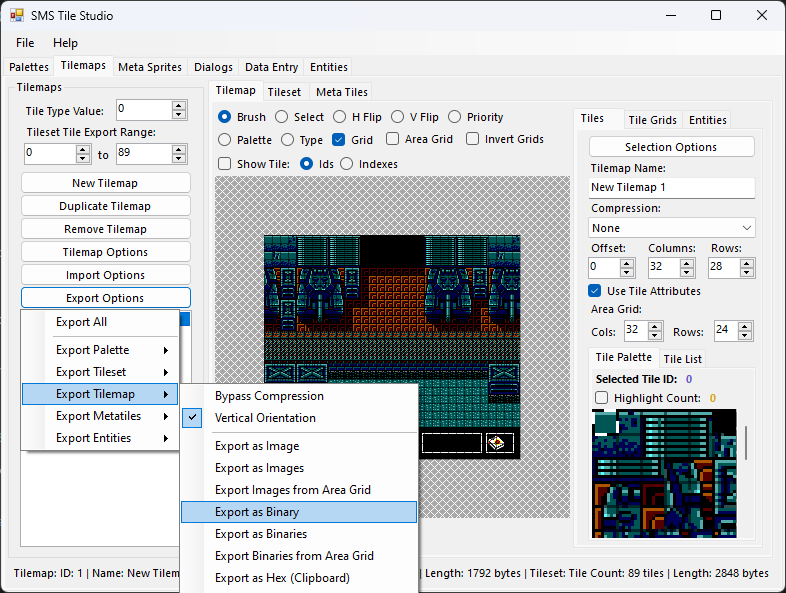Expand the Export Metatiles submenu arrow

pyautogui.click(x=166, y=417)
